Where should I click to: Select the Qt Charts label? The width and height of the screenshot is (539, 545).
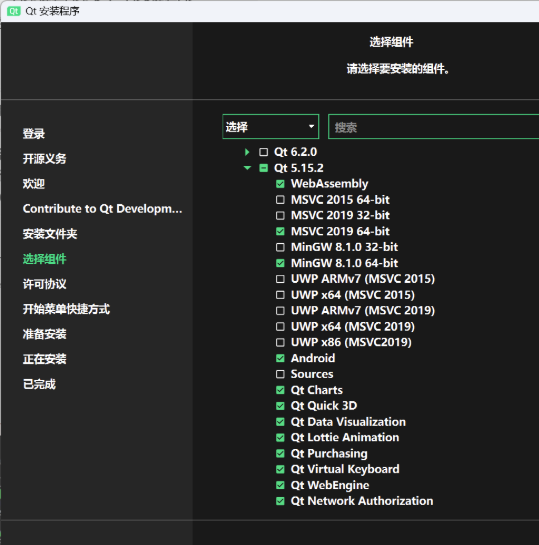pyautogui.click(x=317, y=390)
